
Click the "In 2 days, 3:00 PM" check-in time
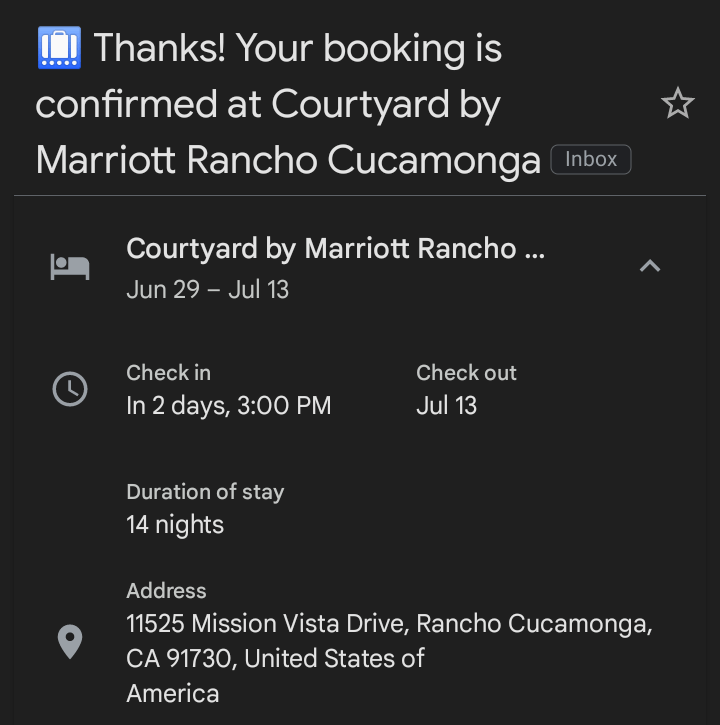pos(228,406)
